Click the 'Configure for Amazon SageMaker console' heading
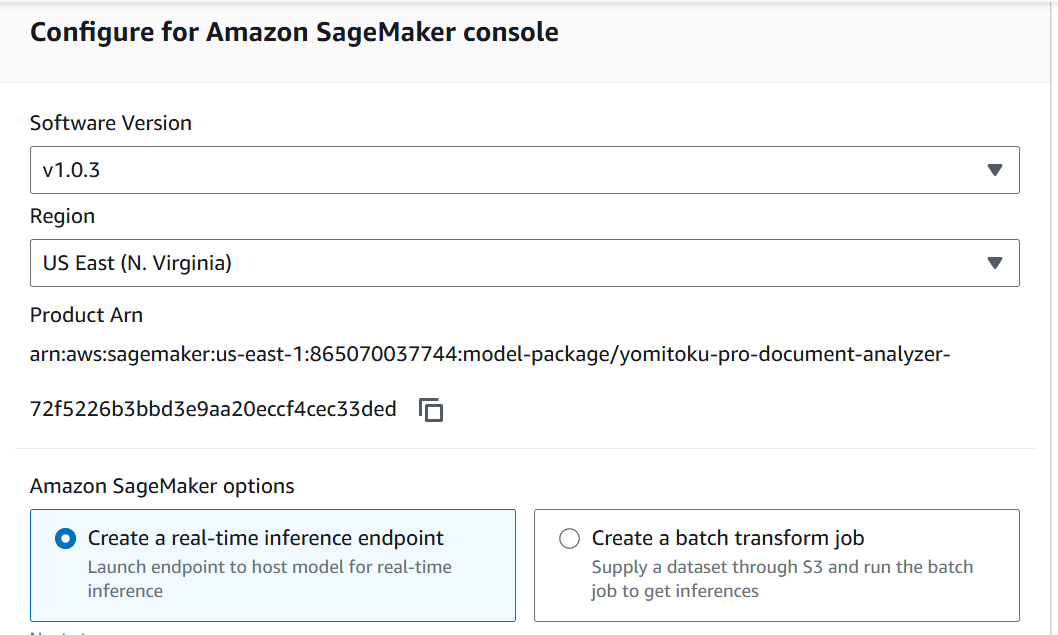The width and height of the screenshot is (1058, 635). (295, 32)
